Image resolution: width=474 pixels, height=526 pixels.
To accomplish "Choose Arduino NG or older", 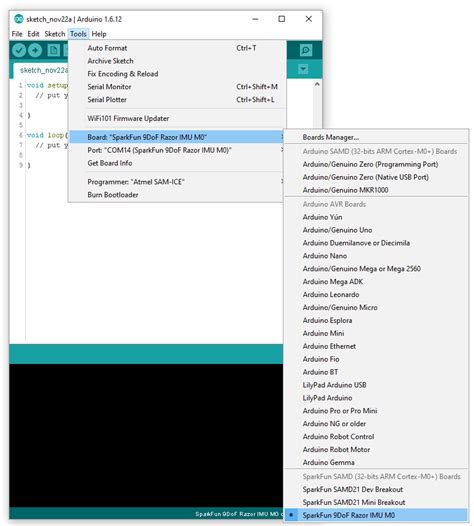I will 376,424.
